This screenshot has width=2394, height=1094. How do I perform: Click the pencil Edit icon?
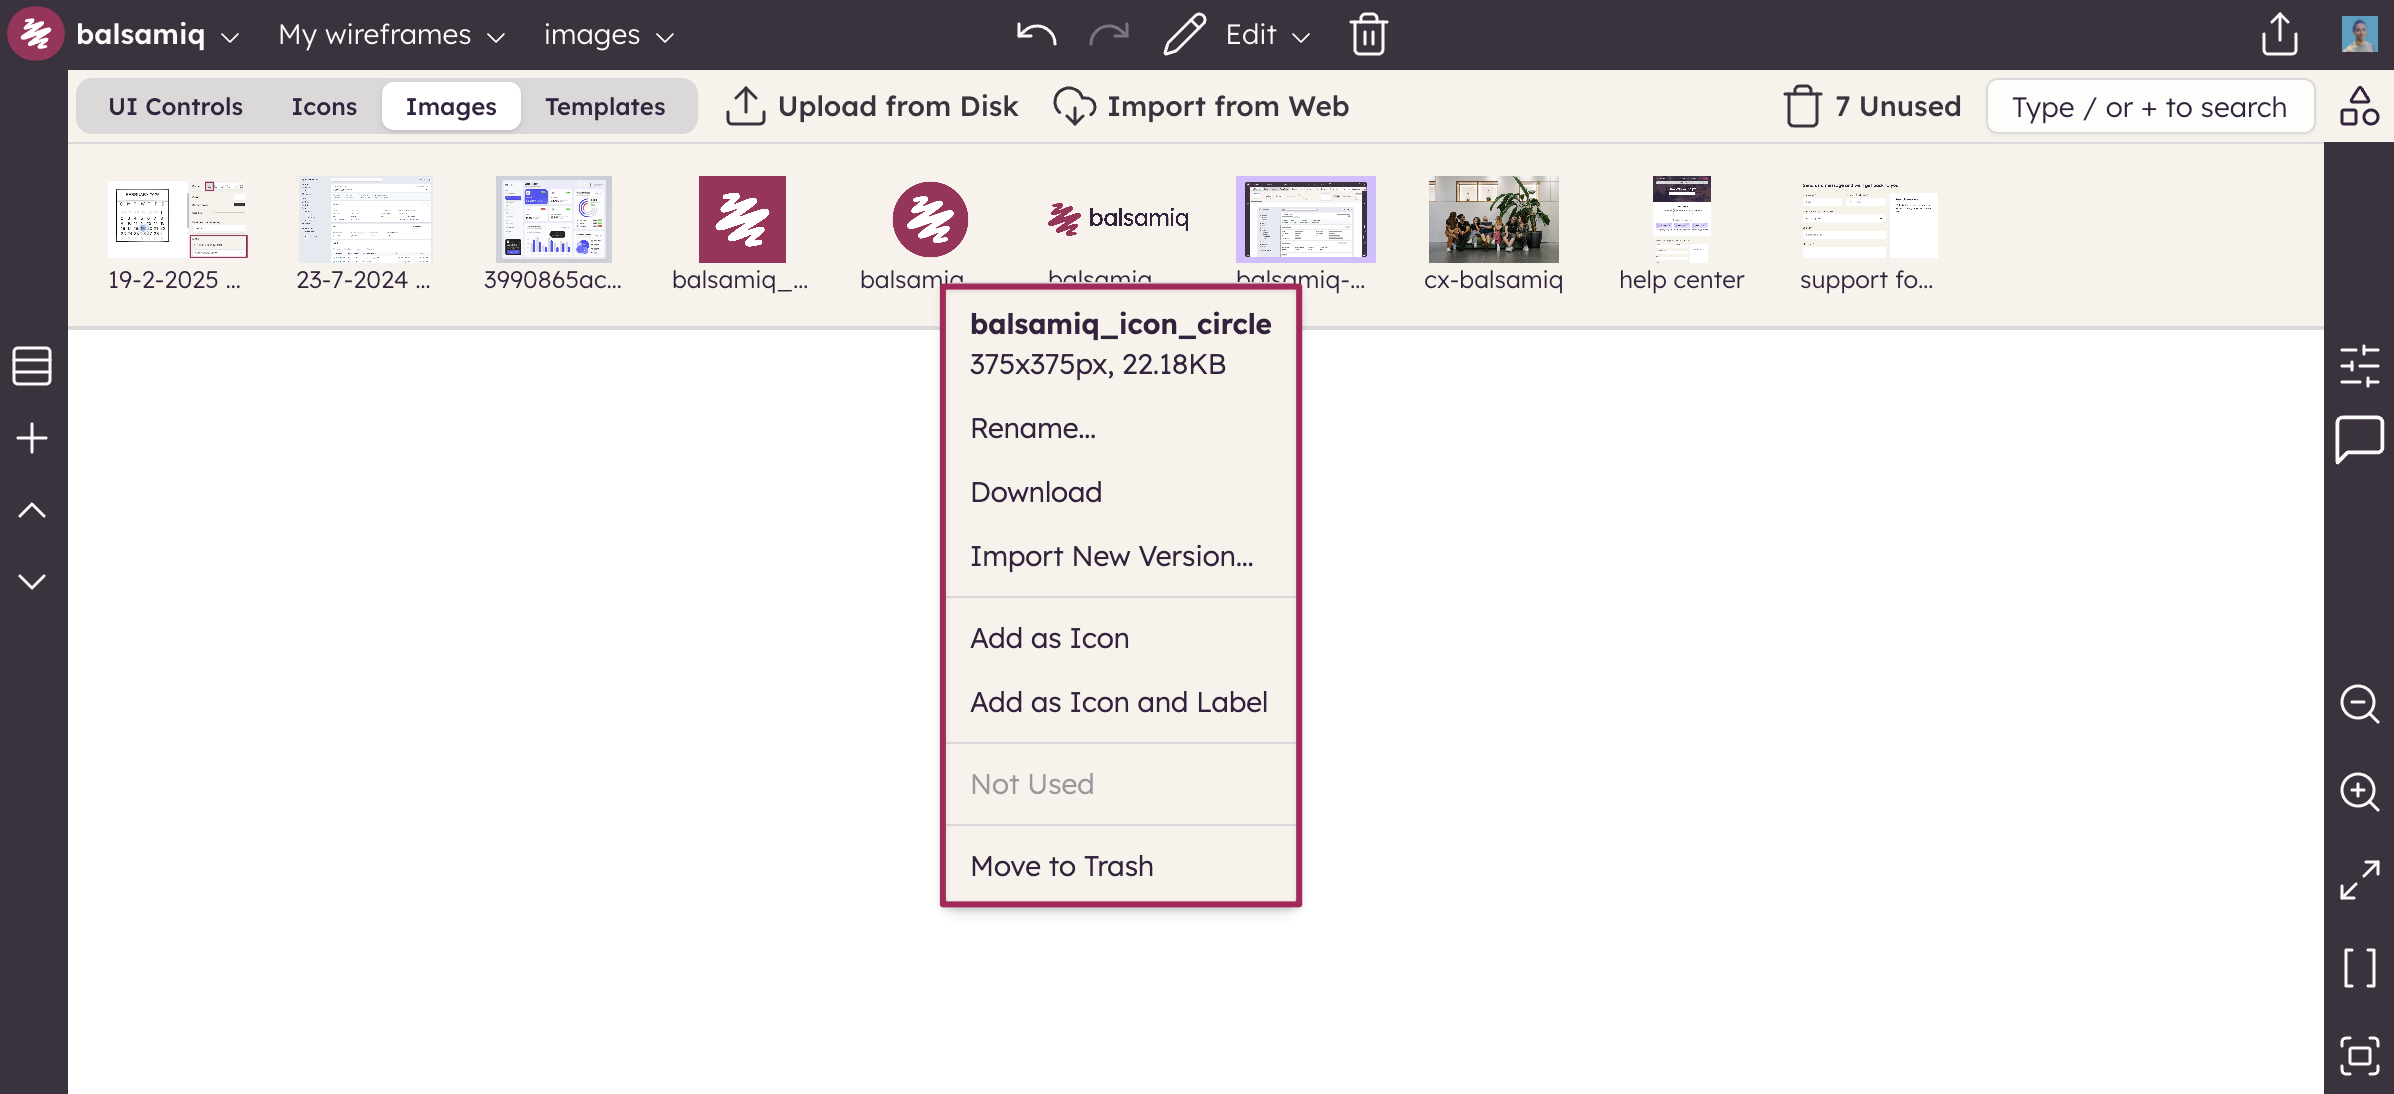tap(1184, 35)
